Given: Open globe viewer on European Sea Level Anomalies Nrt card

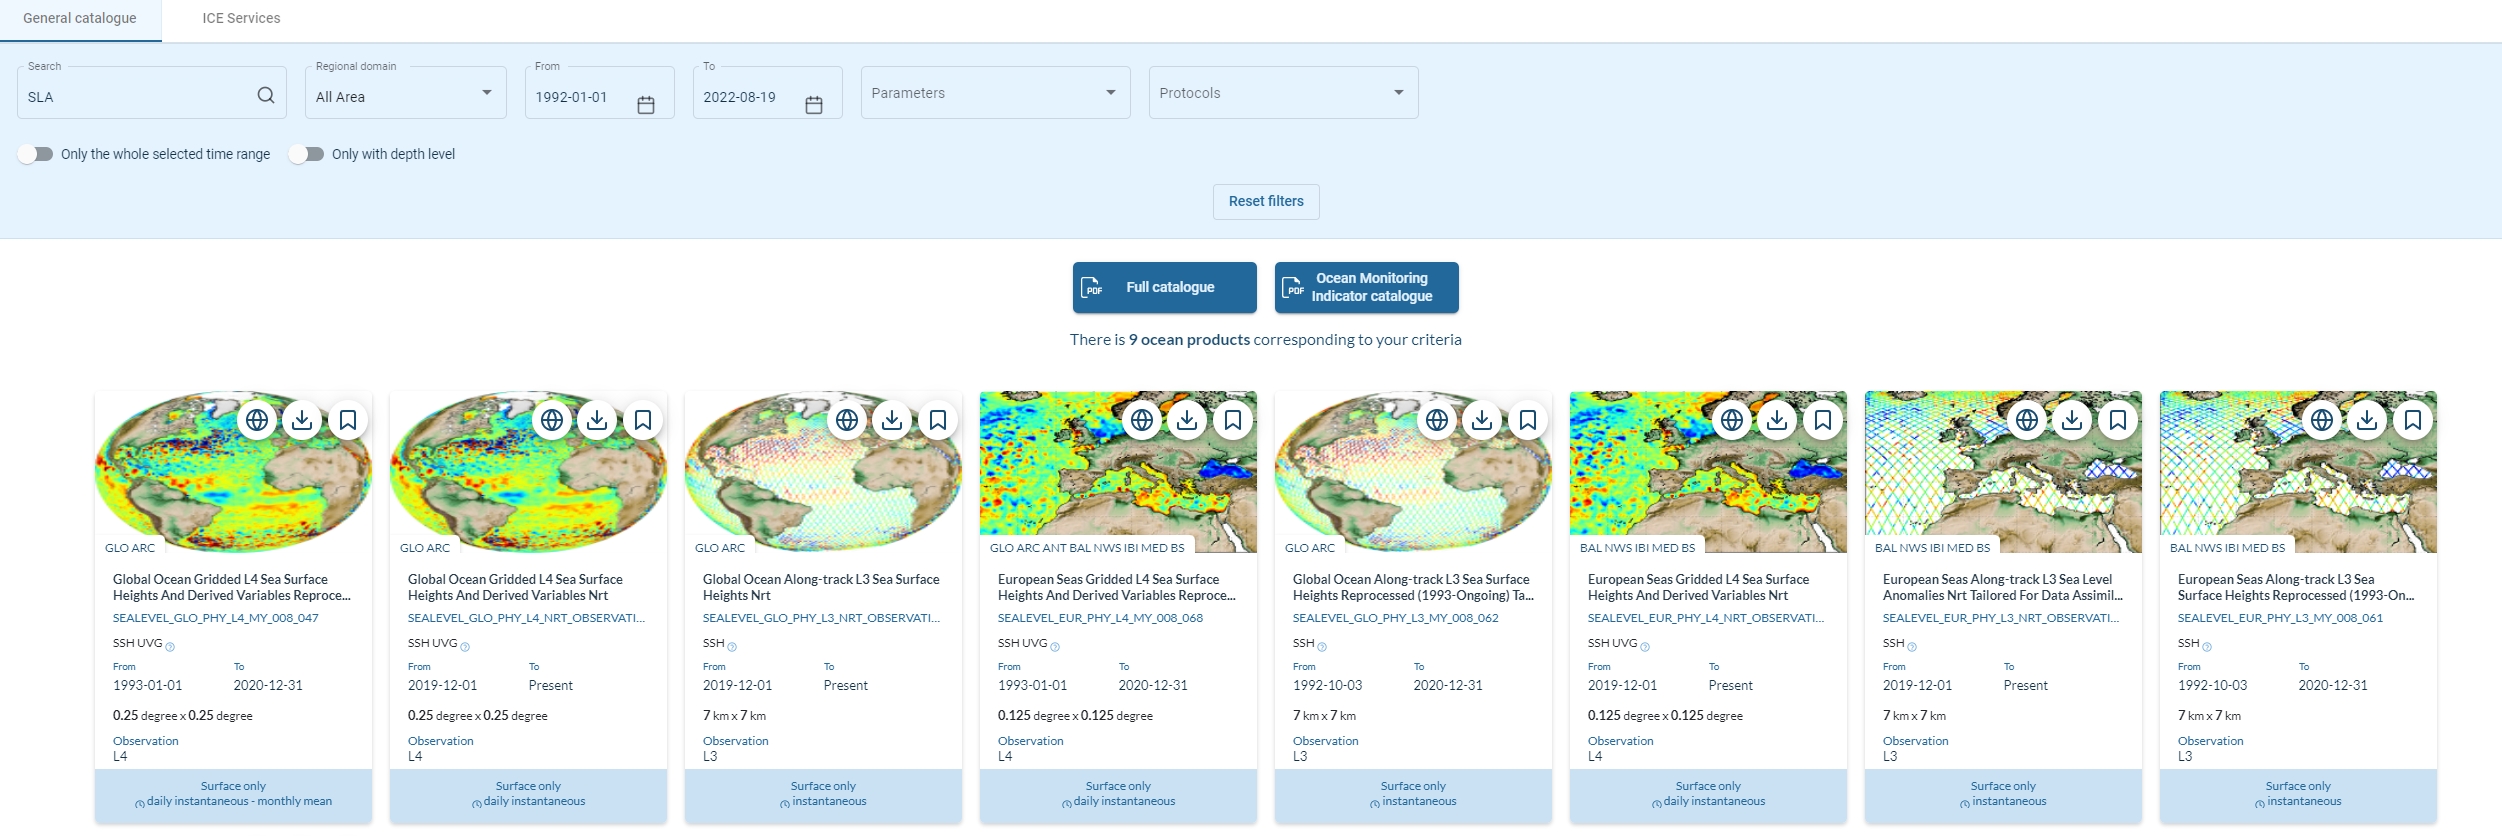Looking at the screenshot, I should point(2027,420).
